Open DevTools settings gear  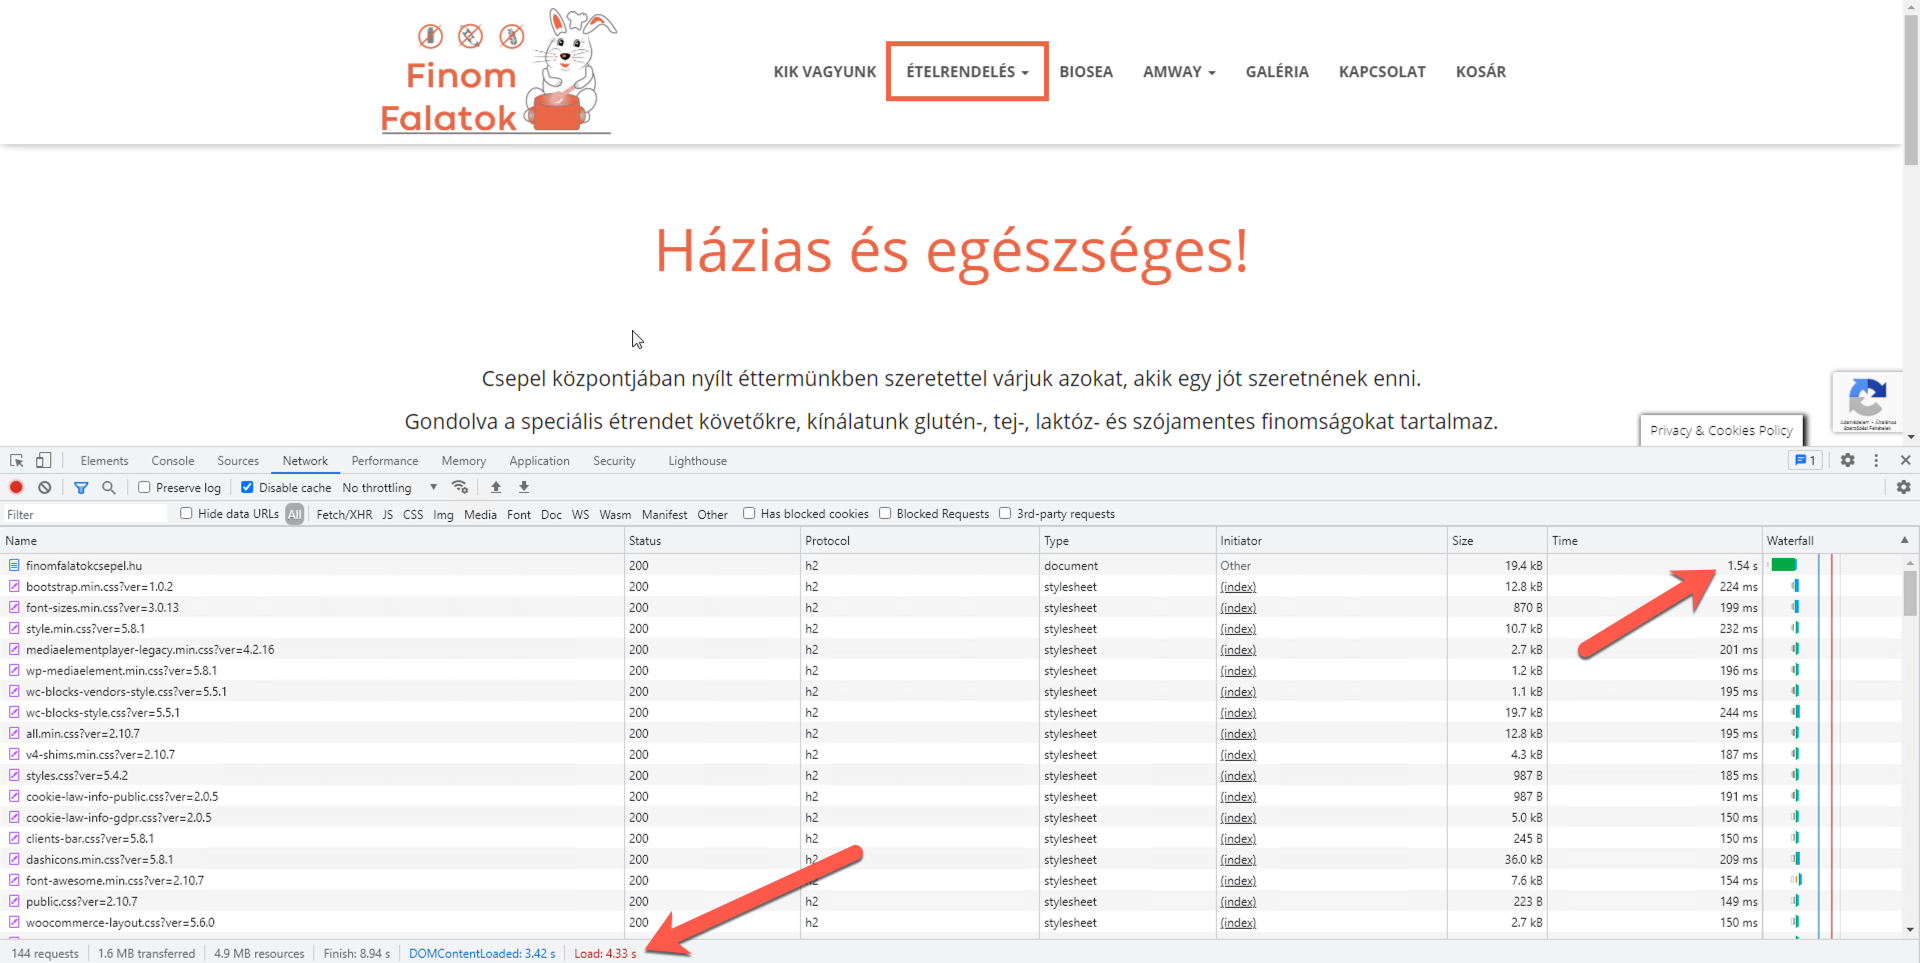1848,461
